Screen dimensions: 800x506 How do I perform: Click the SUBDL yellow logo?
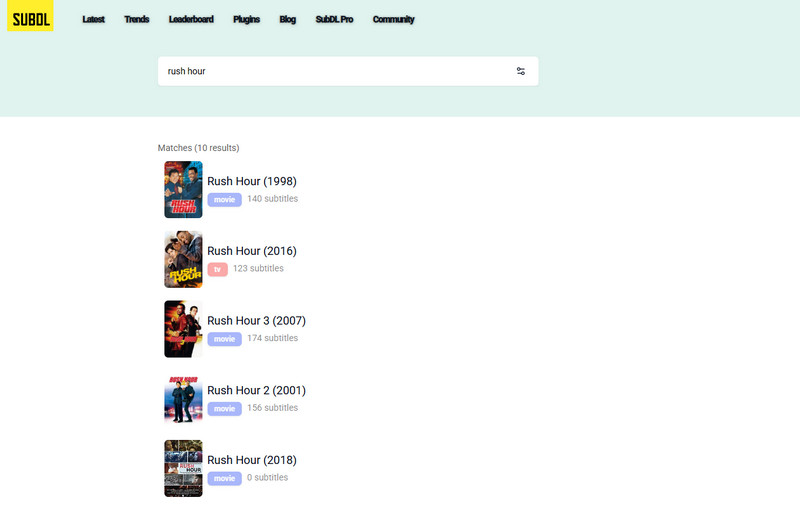click(x=30, y=16)
